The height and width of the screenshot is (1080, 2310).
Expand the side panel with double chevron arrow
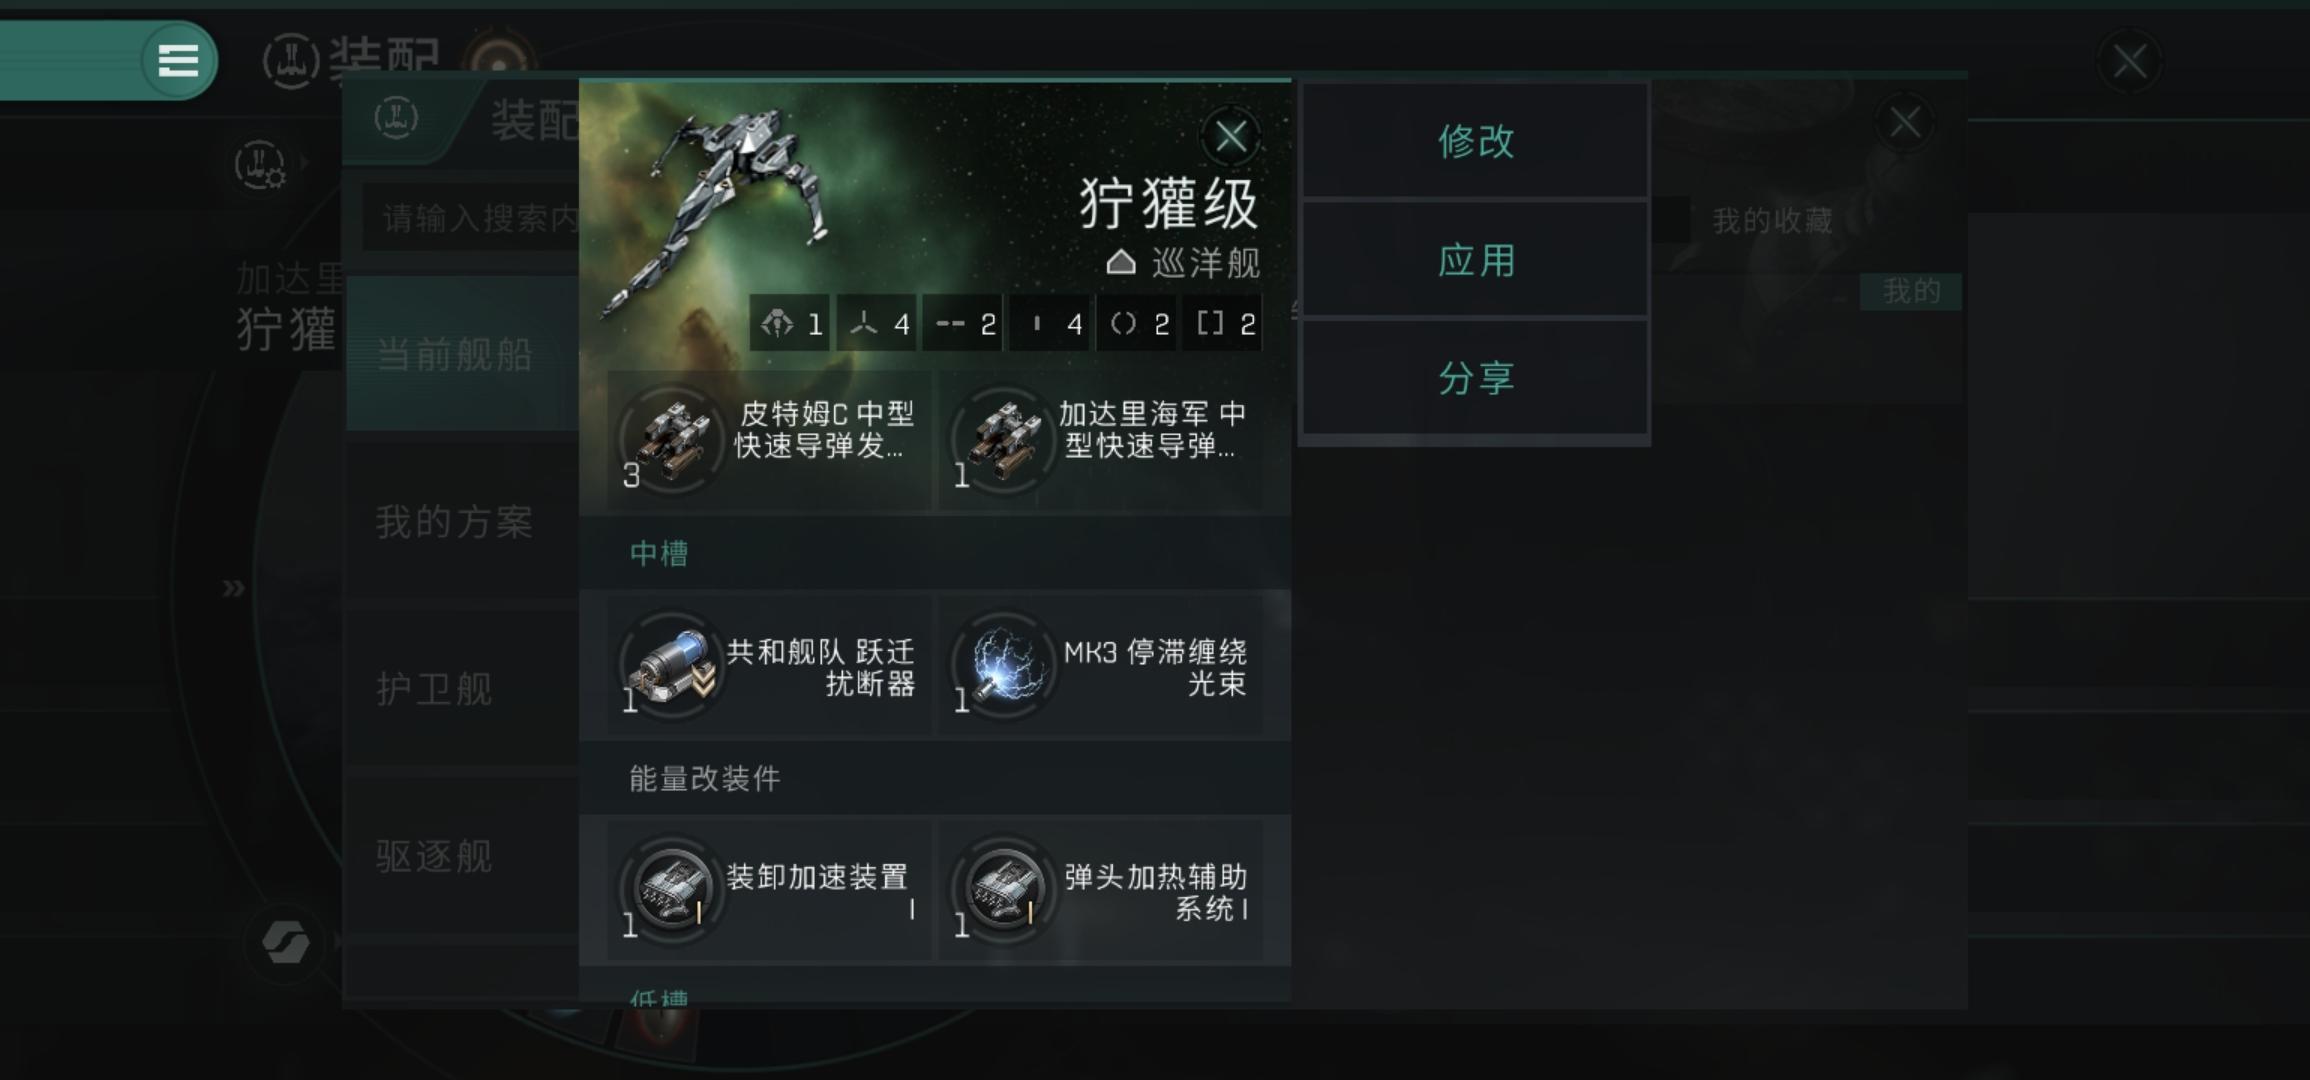[233, 588]
